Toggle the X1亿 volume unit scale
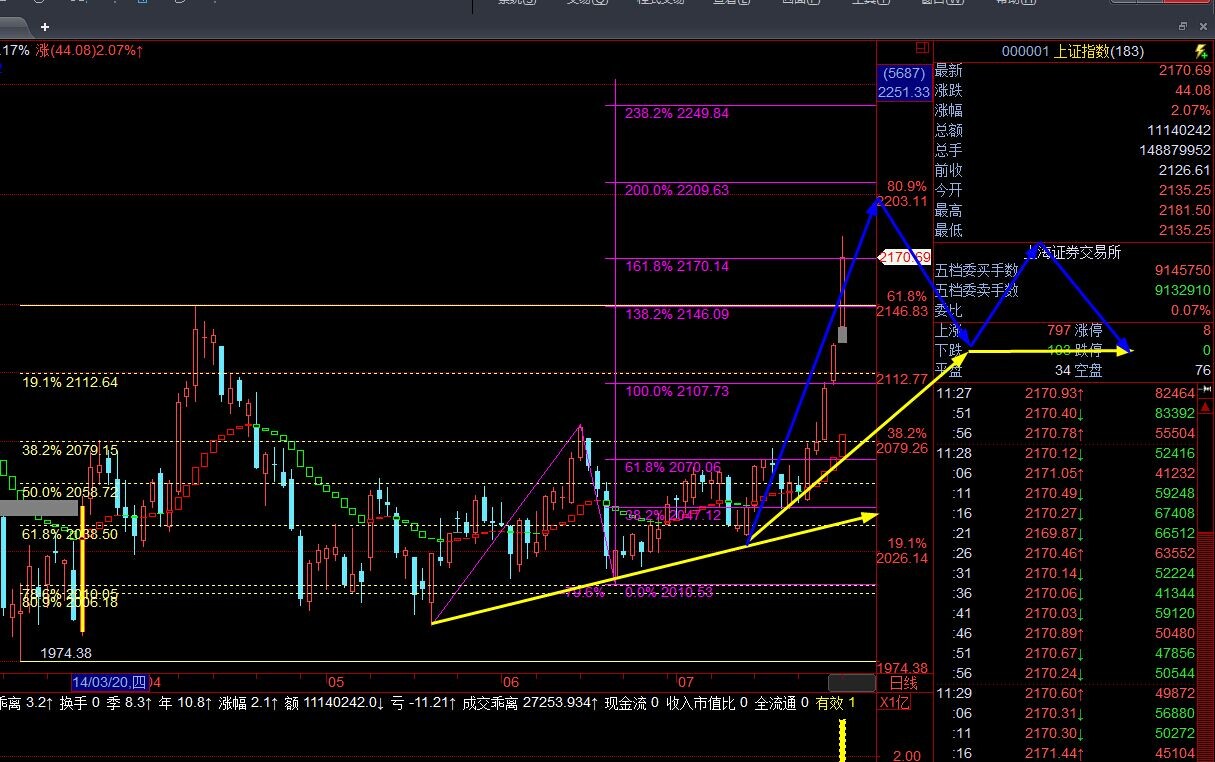The height and width of the screenshot is (762, 1215). pyautogui.click(x=895, y=703)
